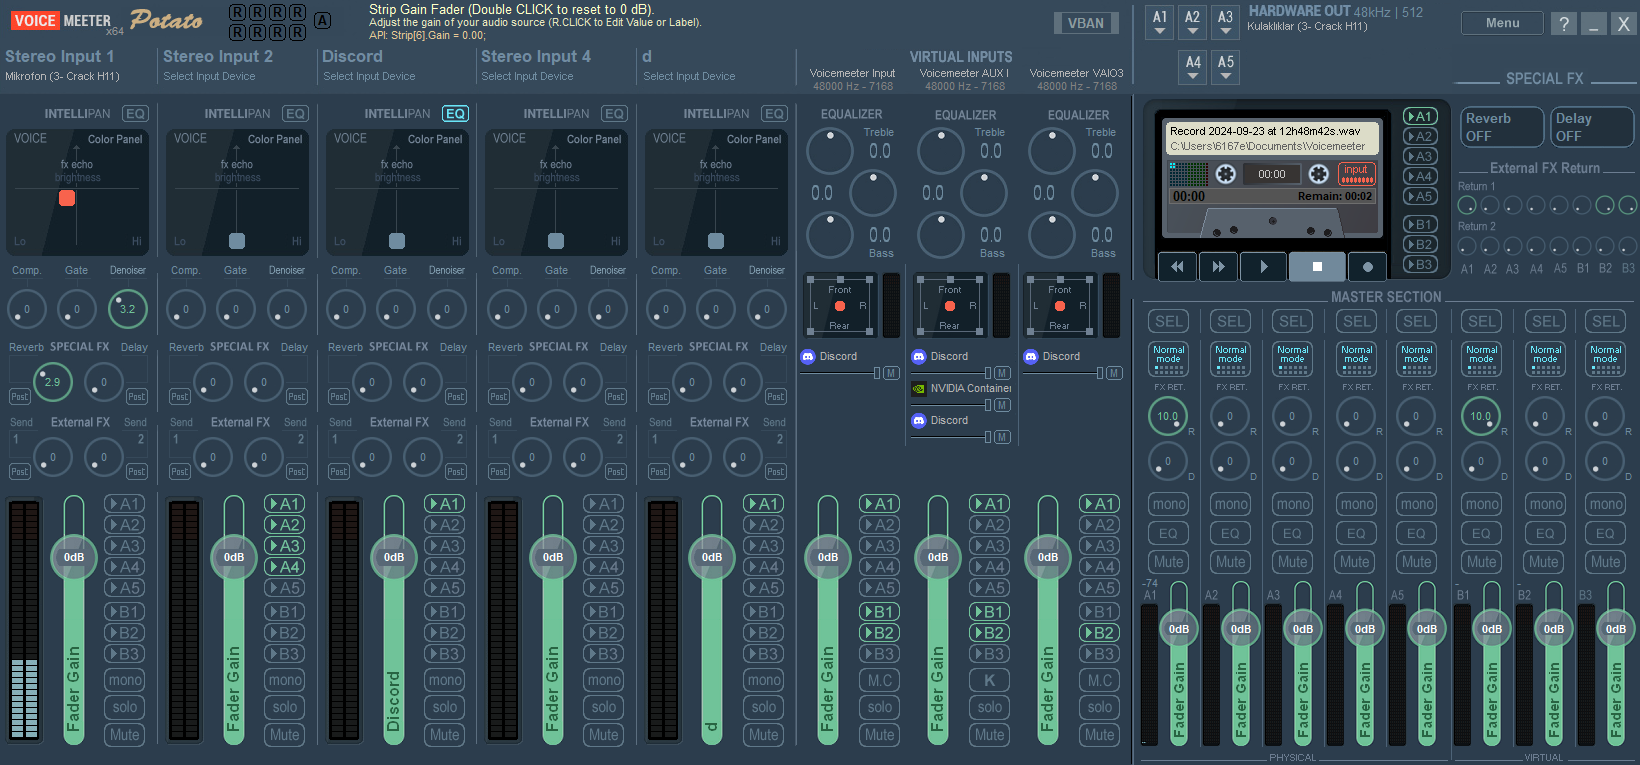Open the A2 hardware output device selector
Screen dimensions: 1640x765
point(1193,22)
